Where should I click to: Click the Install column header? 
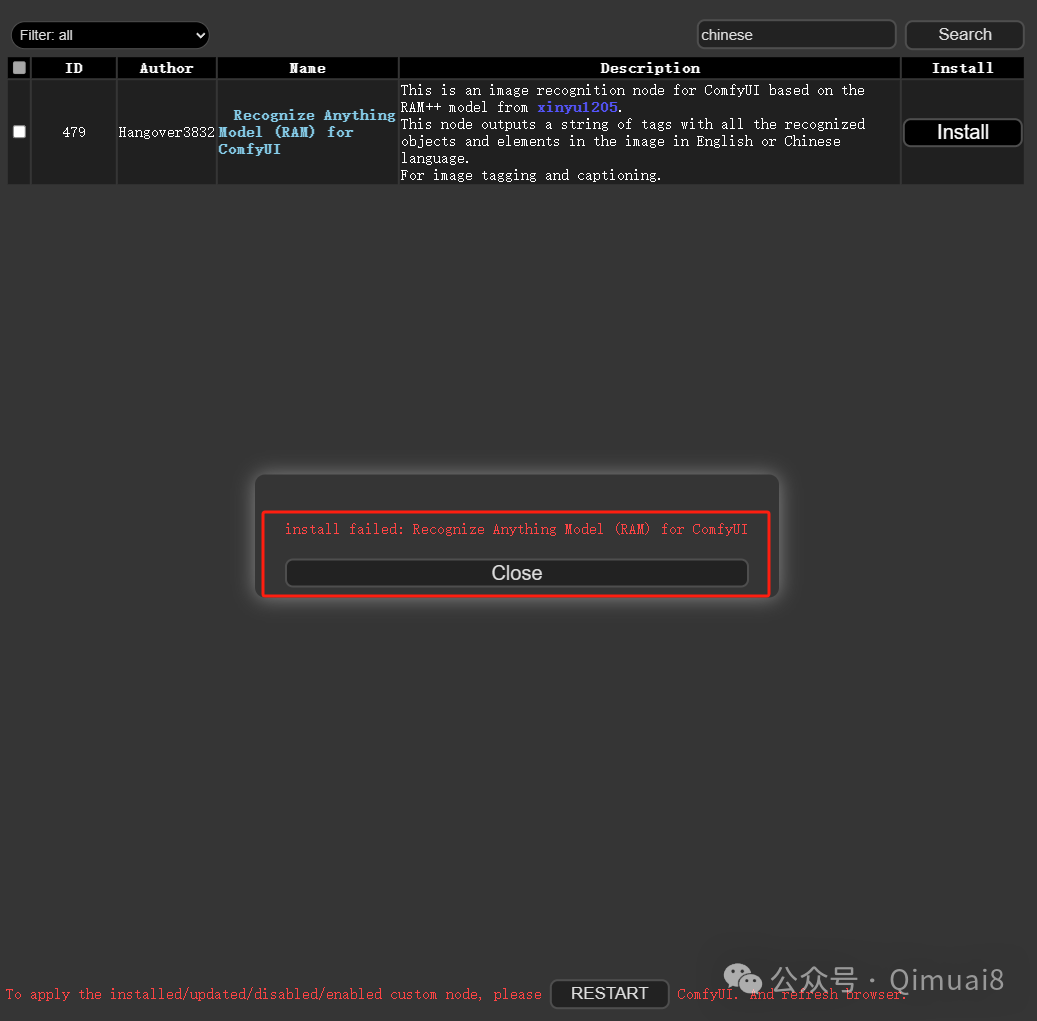coord(962,68)
